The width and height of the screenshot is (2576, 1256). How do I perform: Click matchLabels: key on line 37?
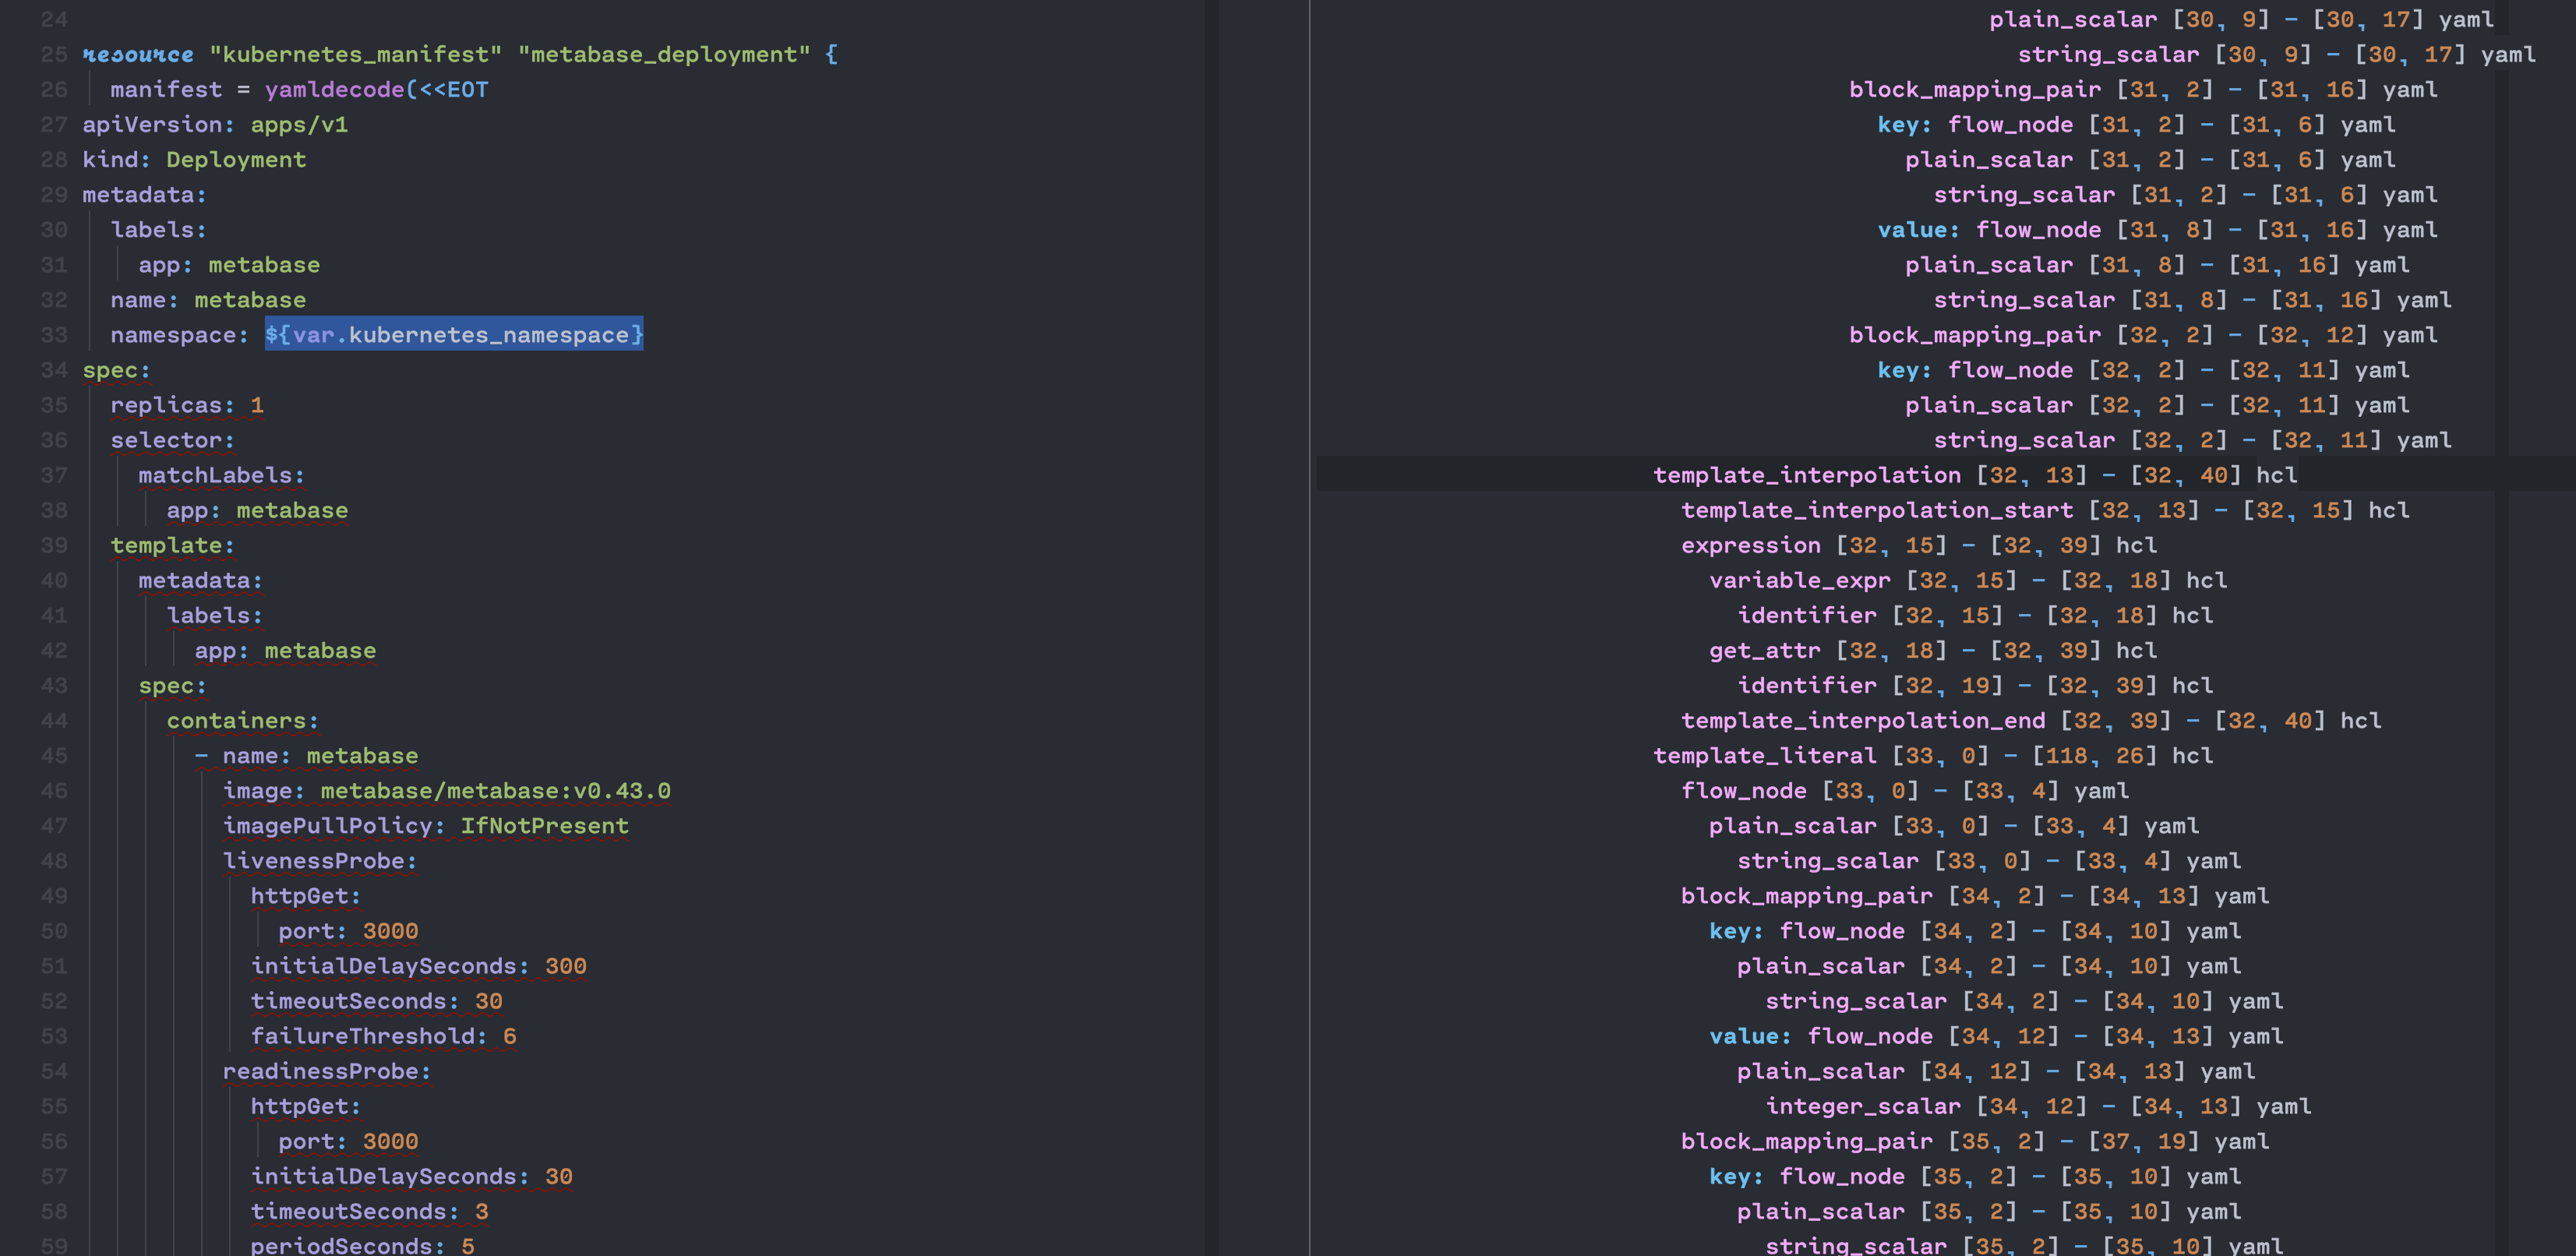[221, 475]
